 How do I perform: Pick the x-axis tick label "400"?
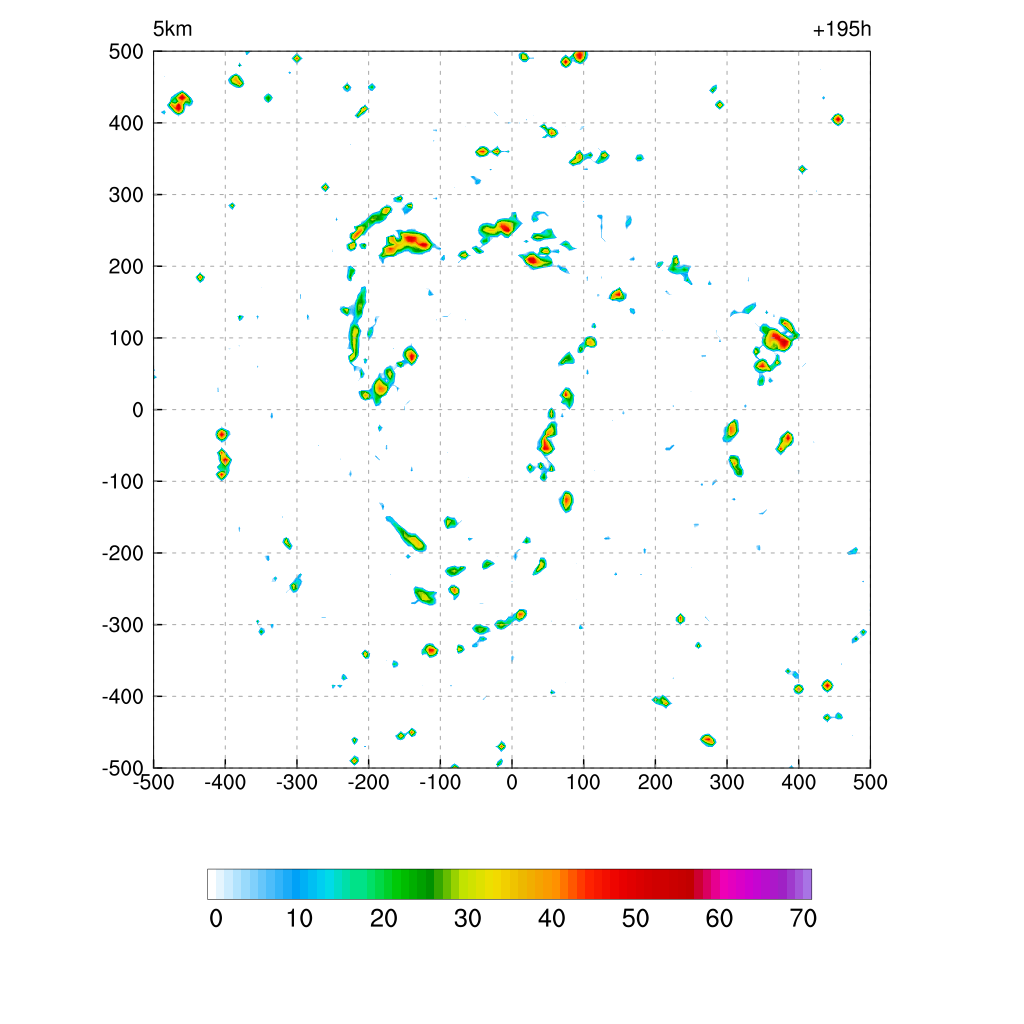click(799, 782)
